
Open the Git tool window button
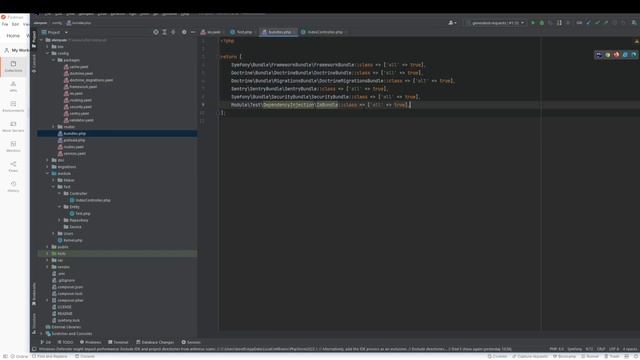pos(46,342)
